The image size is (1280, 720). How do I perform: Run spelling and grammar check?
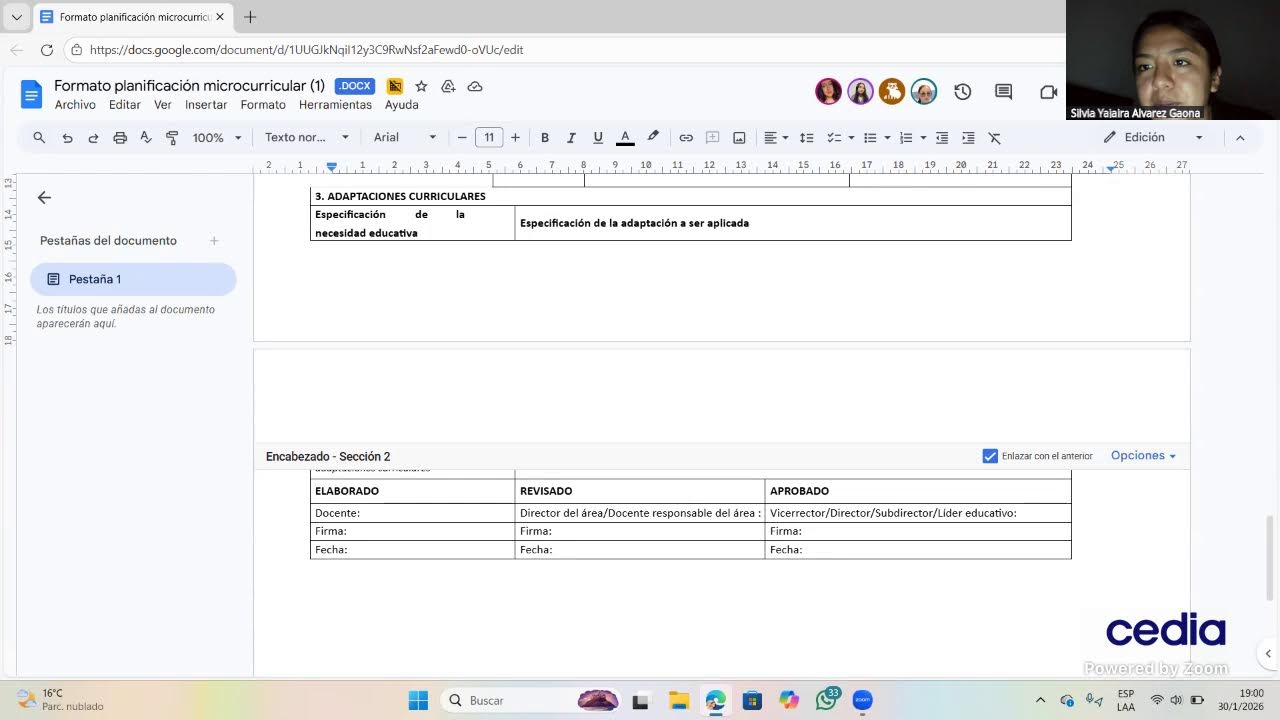pyautogui.click(x=146, y=138)
